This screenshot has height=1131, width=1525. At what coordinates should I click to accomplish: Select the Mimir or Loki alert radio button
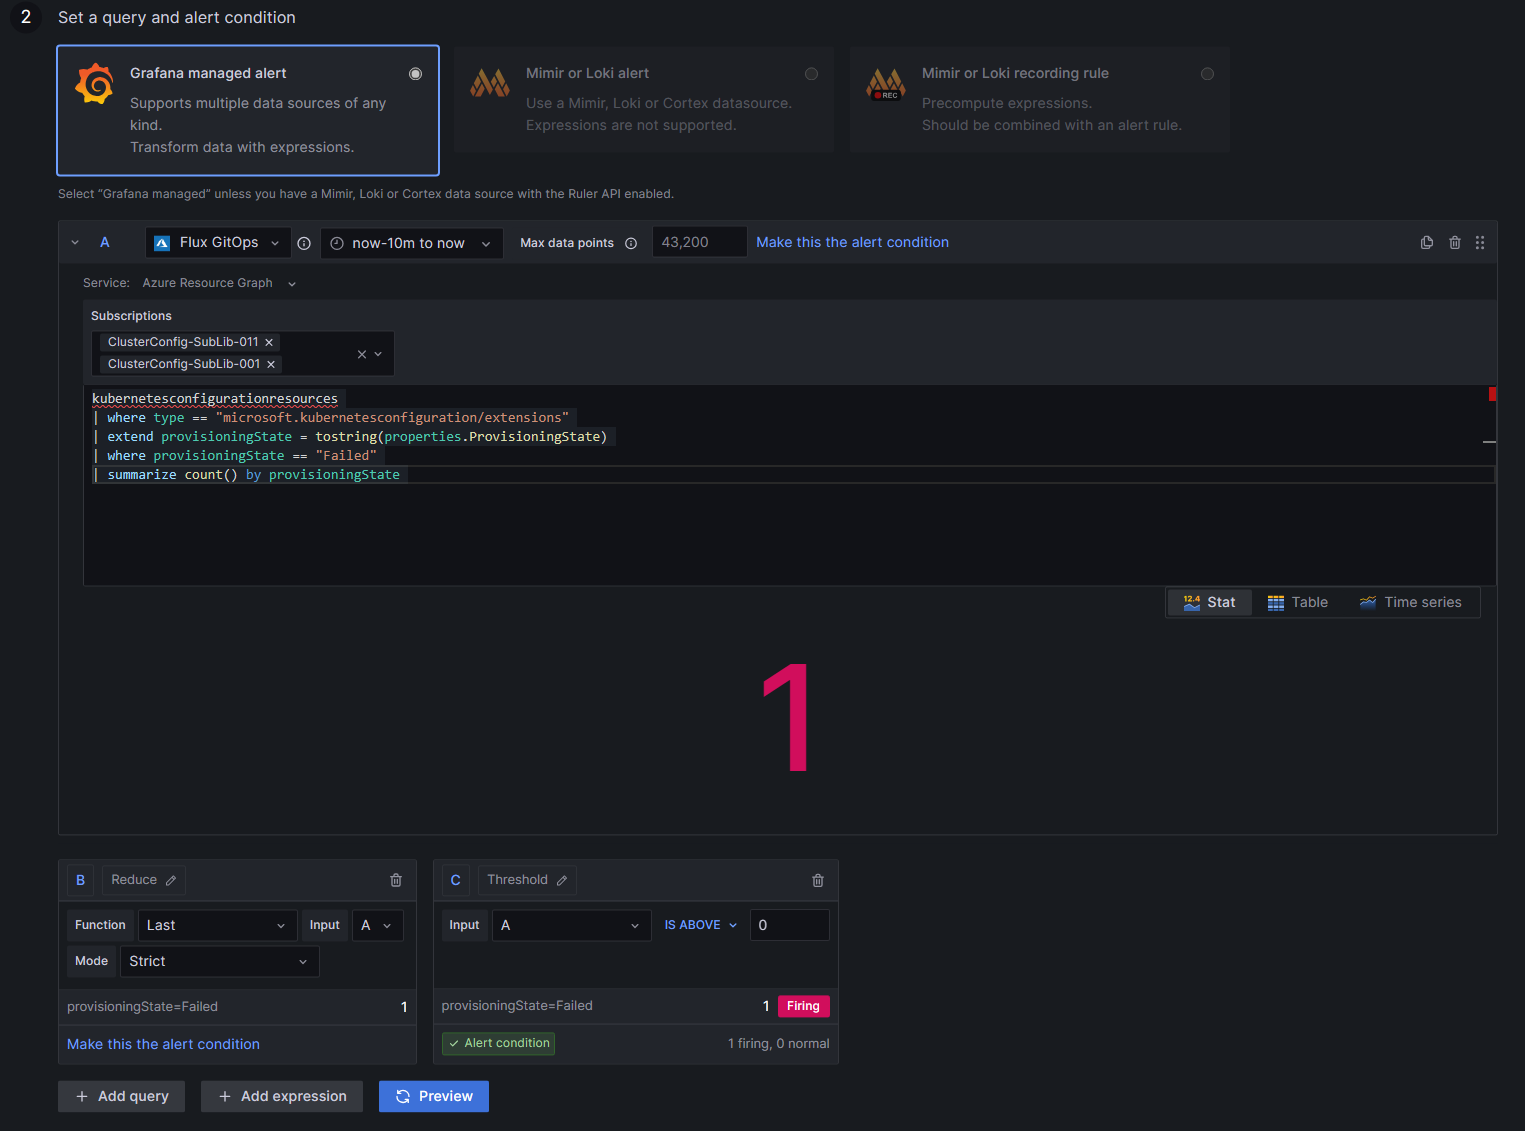click(x=812, y=74)
